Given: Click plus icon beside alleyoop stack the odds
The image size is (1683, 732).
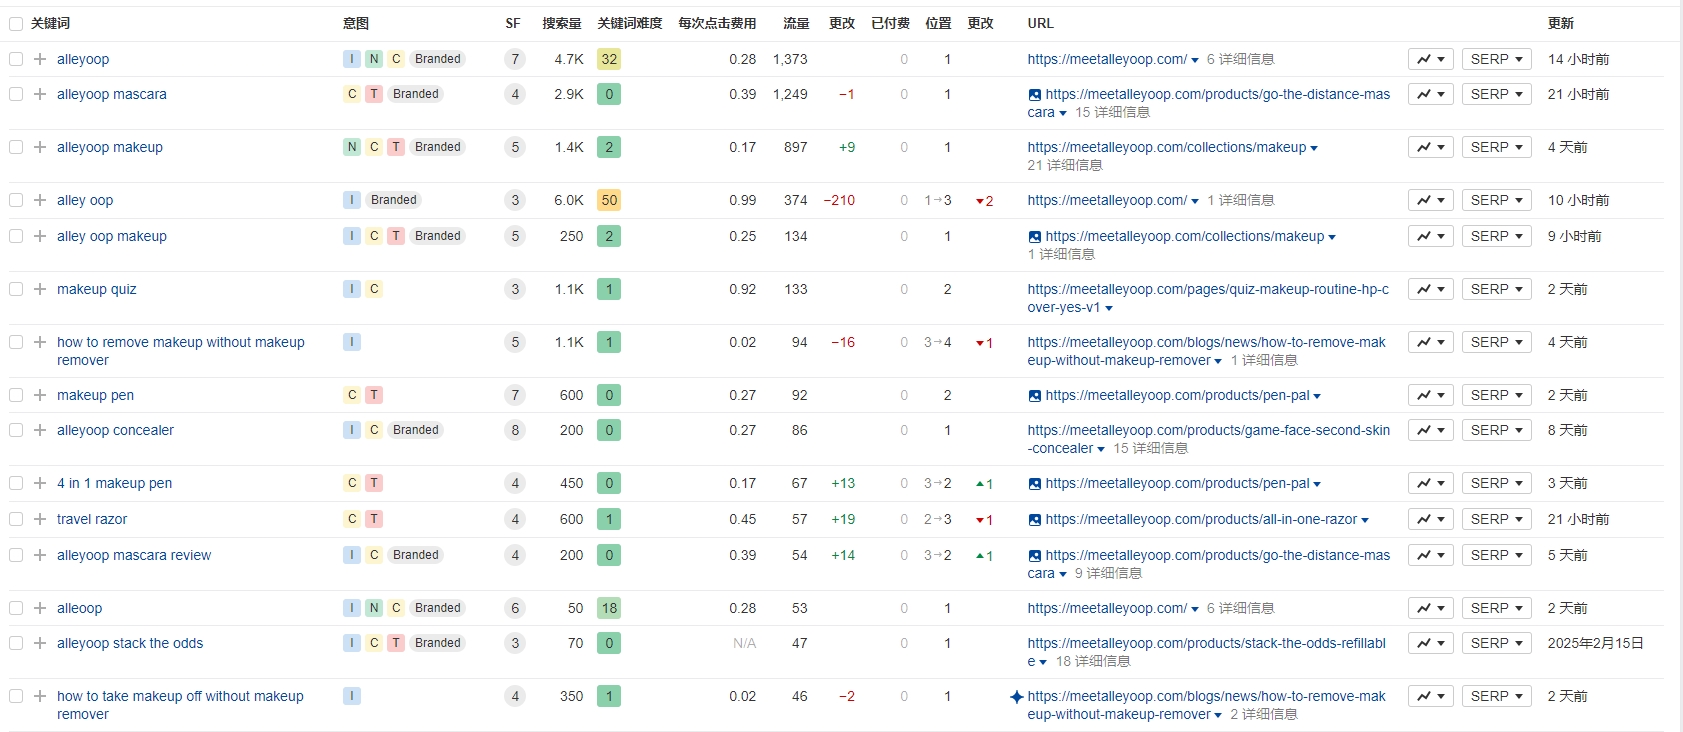Looking at the screenshot, I should [40, 643].
